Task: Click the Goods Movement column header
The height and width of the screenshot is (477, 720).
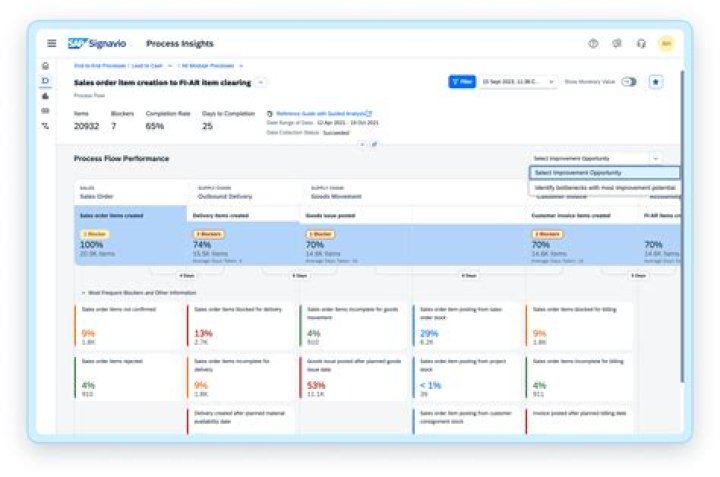Action: 336,196
